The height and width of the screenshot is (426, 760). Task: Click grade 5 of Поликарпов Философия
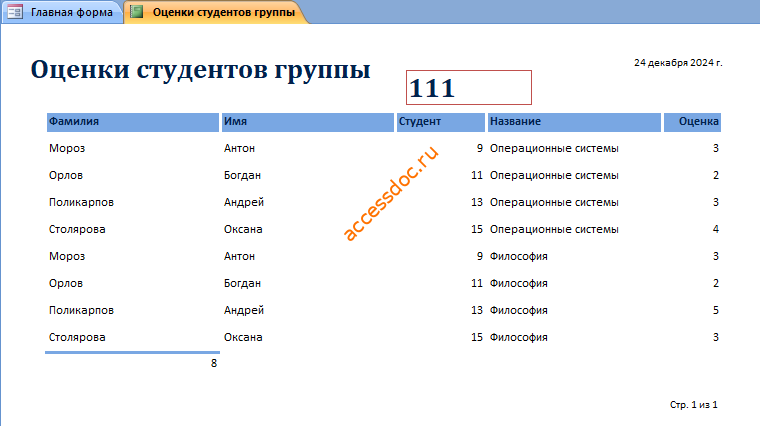click(716, 310)
